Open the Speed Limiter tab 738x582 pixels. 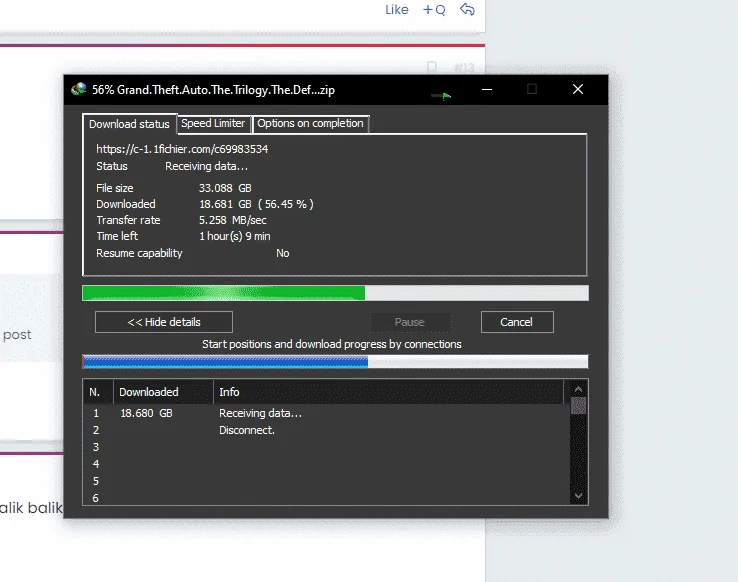[x=213, y=123]
